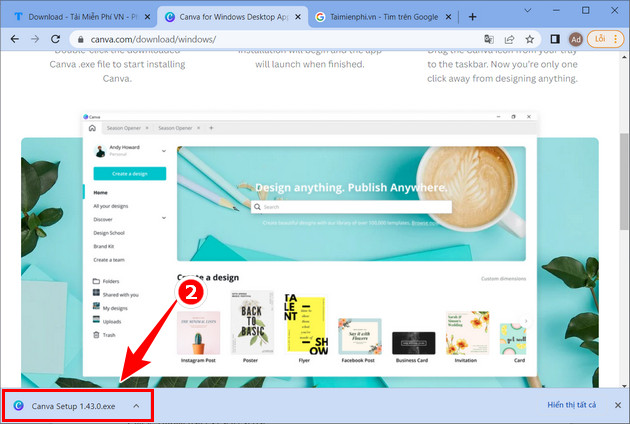Open Chrome's Lỗi menu button

point(605,39)
